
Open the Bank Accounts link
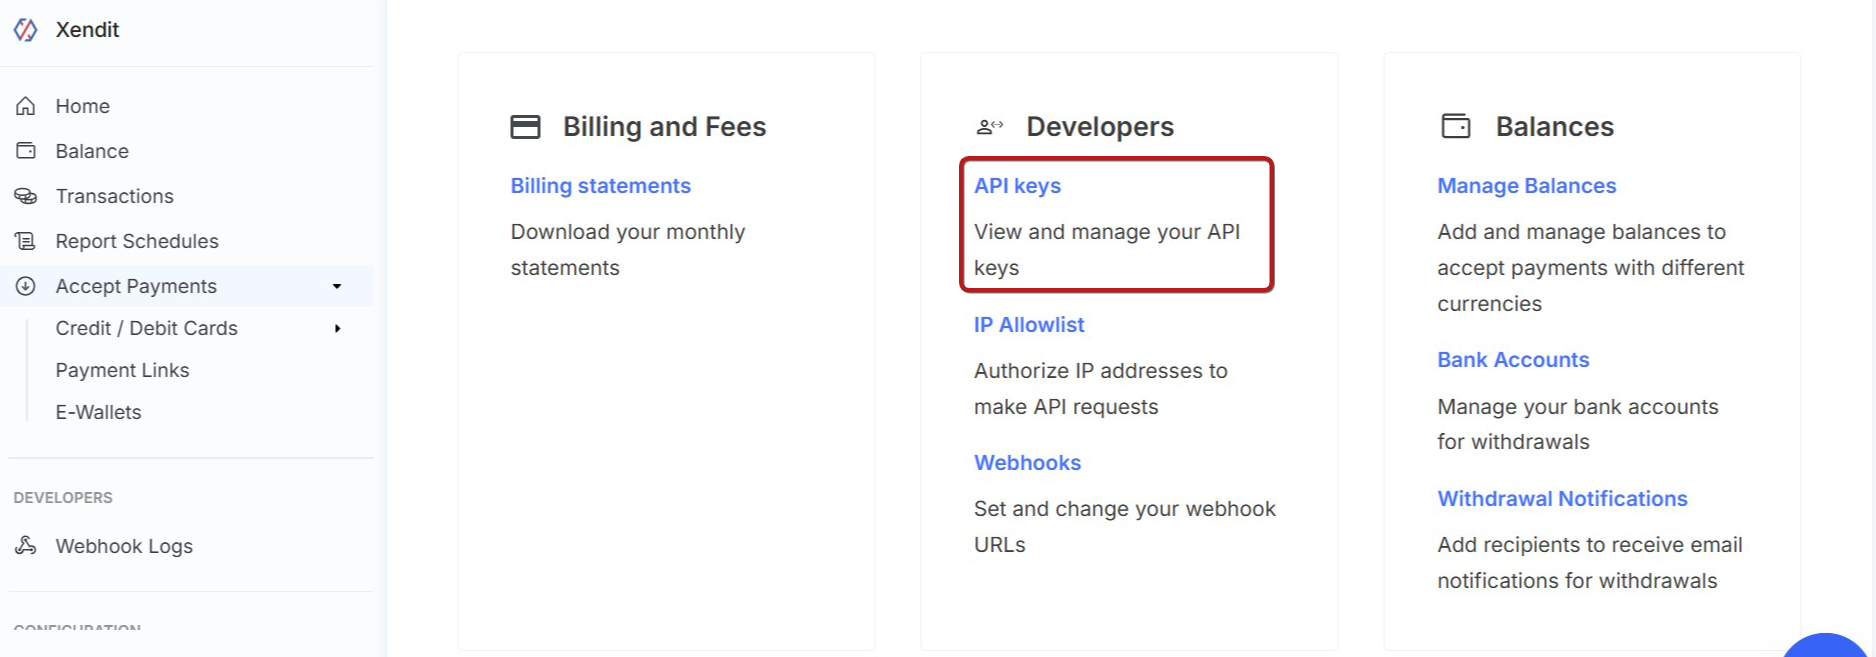click(x=1513, y=360)
